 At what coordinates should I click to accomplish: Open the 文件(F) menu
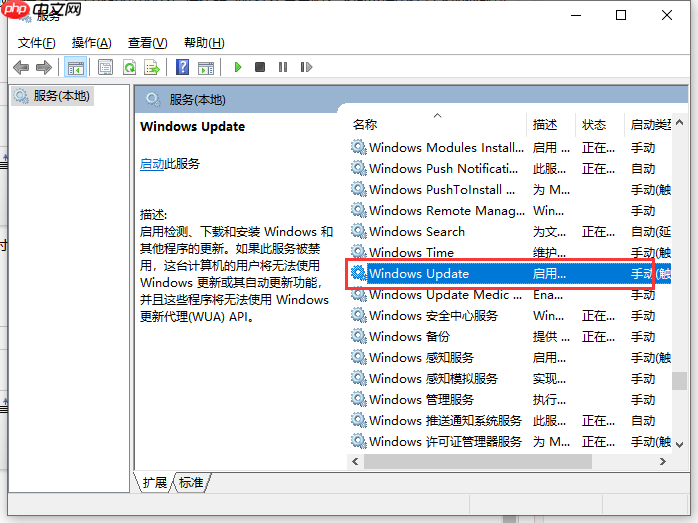point(37,43)
